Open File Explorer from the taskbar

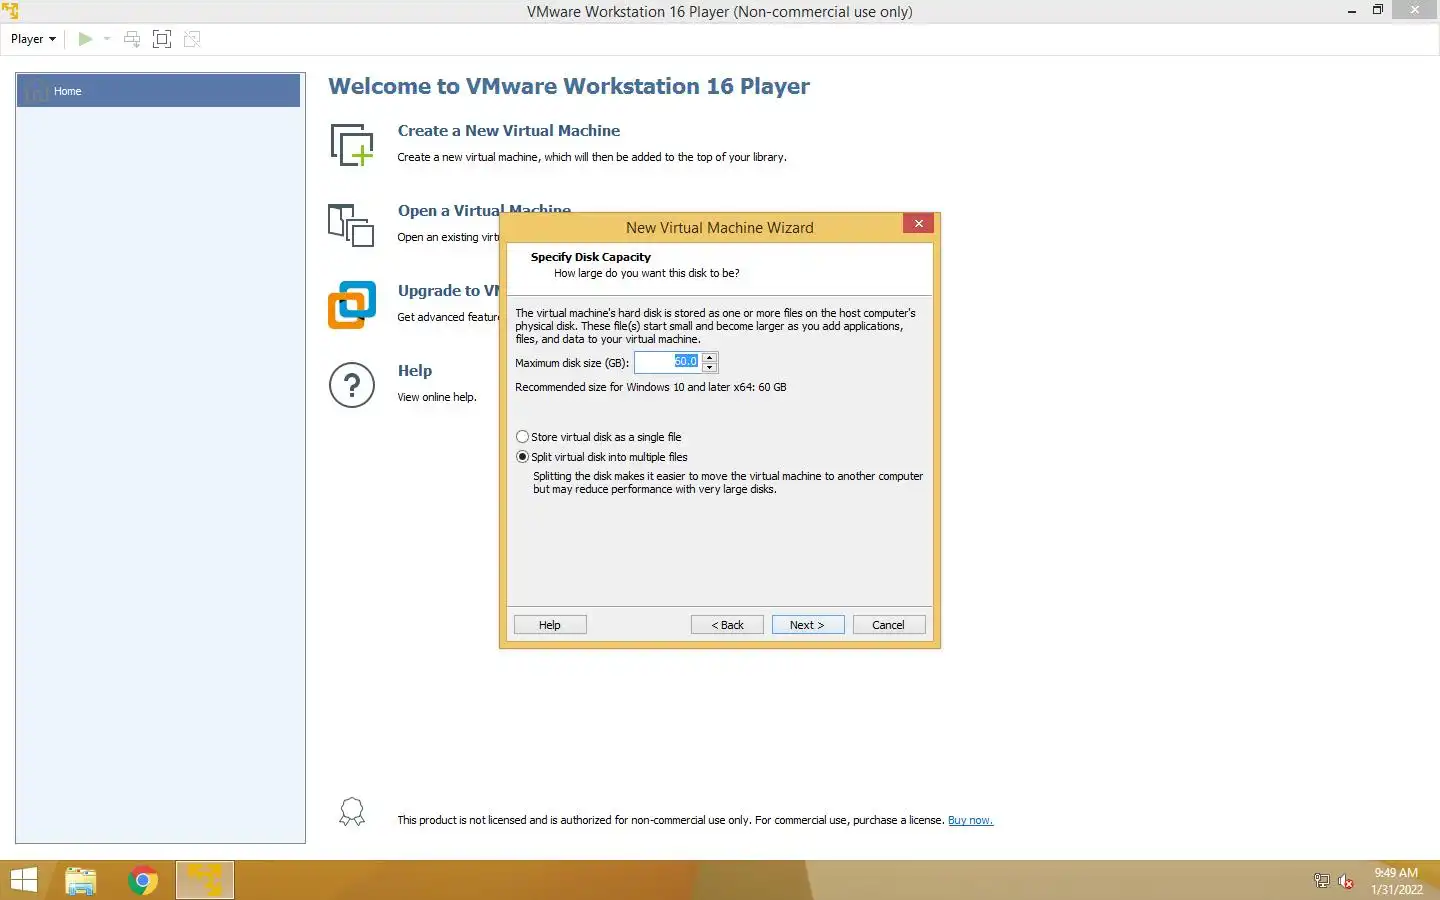[81, 880]
